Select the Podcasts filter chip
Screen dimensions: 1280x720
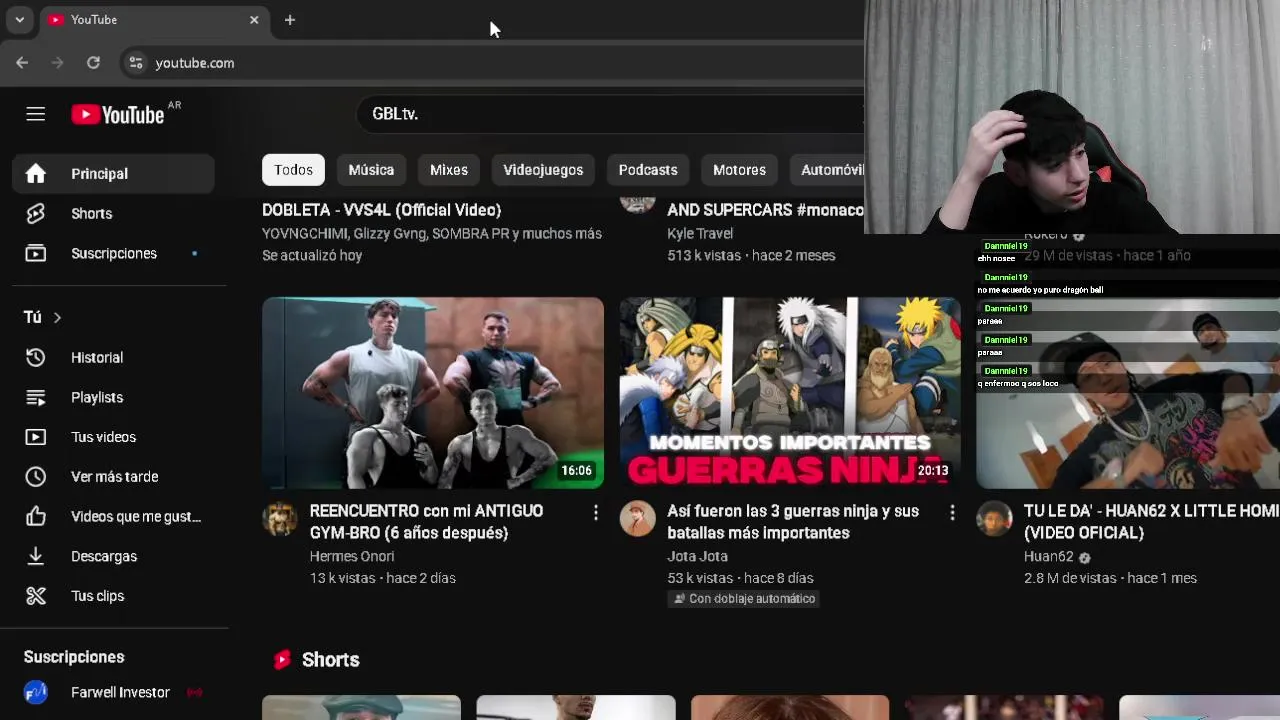tap(648, 170)
